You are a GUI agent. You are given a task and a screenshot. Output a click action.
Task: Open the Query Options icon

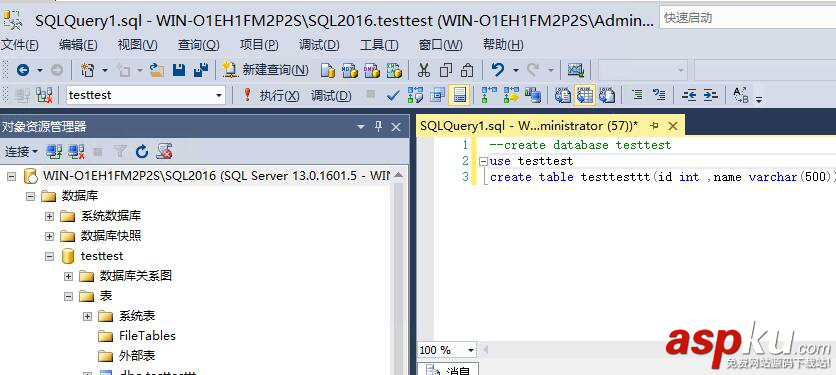coord(438,95)
